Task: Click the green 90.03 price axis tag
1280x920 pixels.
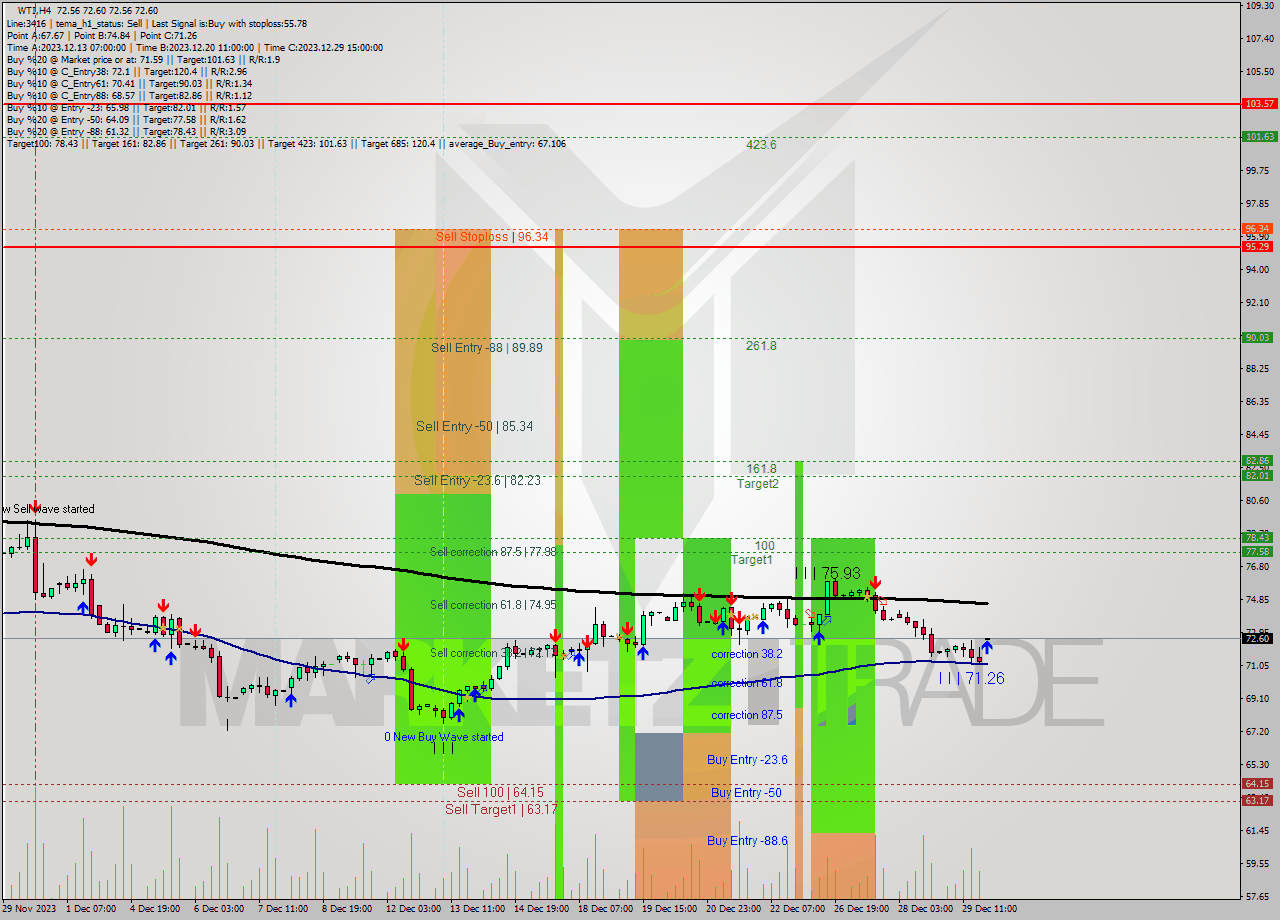Action: [x=1259, y=338]
